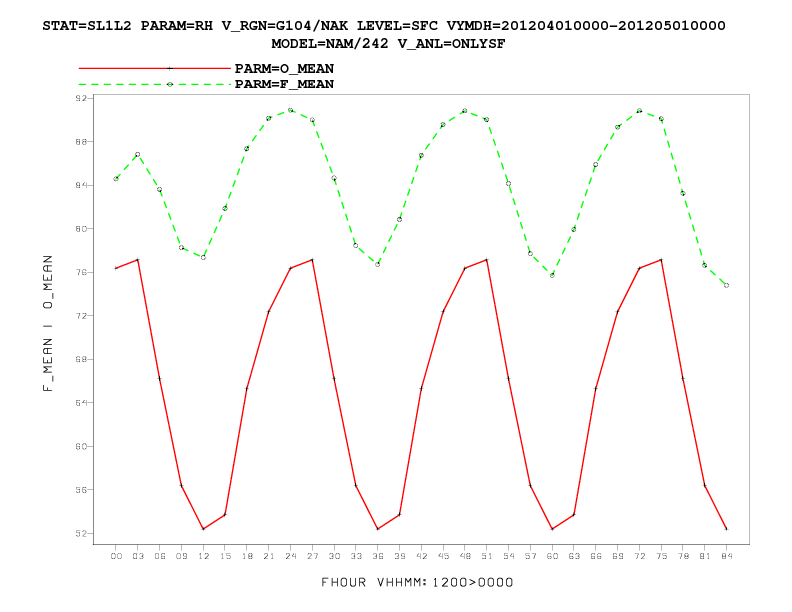Image resolution: width=792 pixels, height=612 pixels.
Task: Click the y-axis tick label '92'
Action: coord(81,98)
